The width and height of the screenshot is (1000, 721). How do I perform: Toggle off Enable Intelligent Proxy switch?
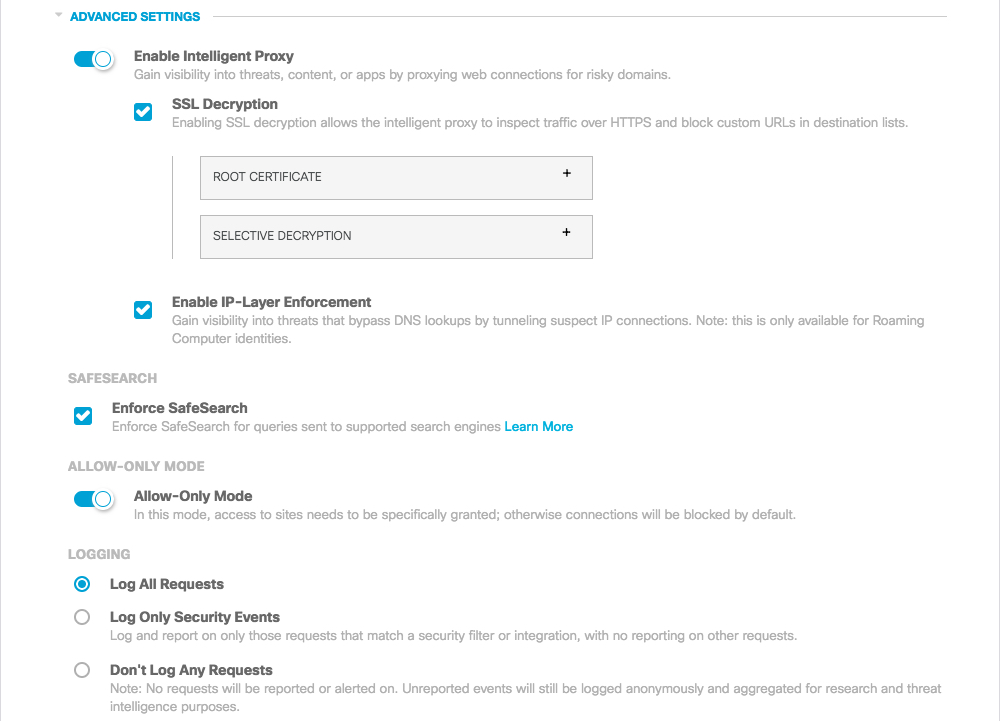pos(94,59)
